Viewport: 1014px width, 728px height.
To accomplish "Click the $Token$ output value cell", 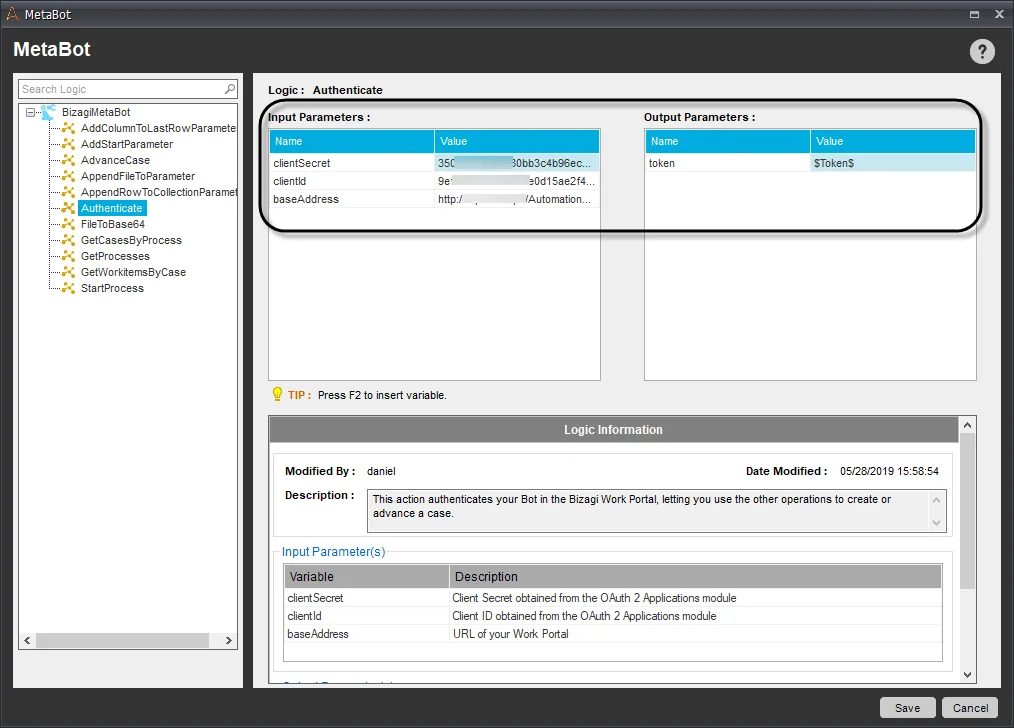I will tap(892, 163).
